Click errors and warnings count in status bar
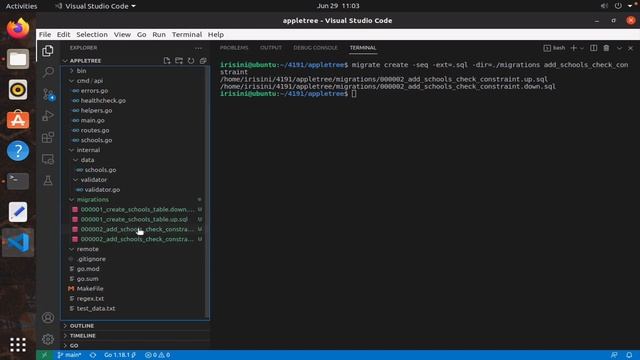Screen dimensions: 640x360 coord(158,355)
